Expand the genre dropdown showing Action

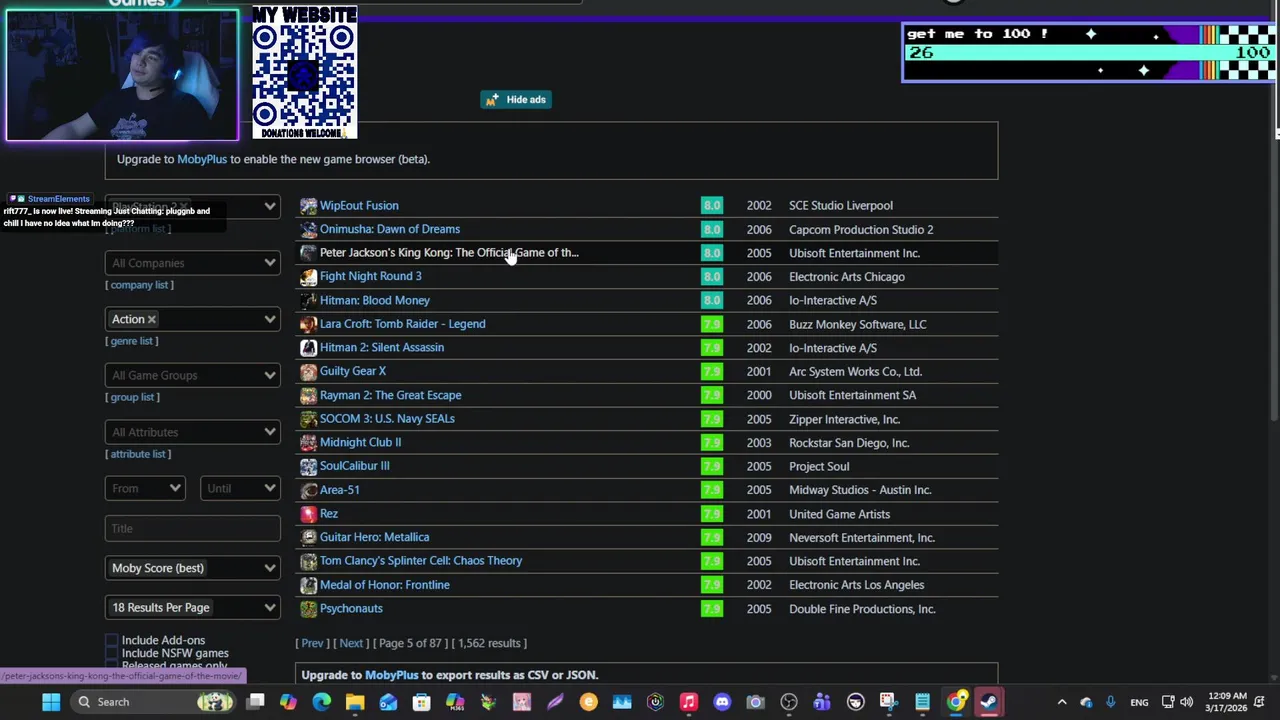(193, 319)
